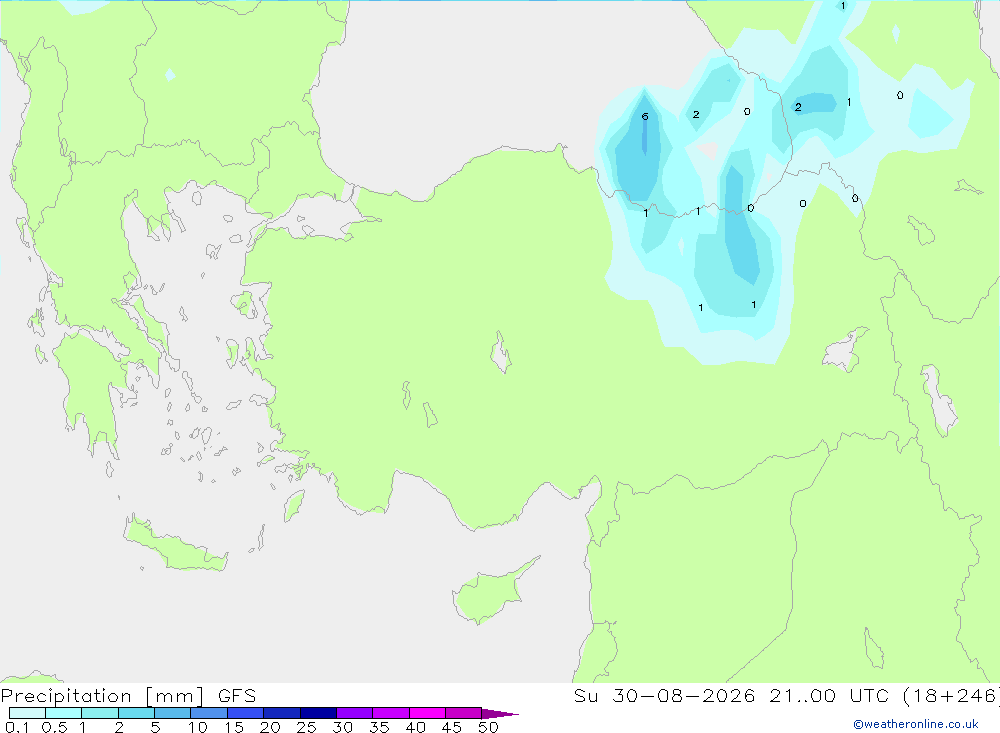Image resolution: width=1000 pixels, height=733 pixels.
Task: Click the 'Su 30-08-2026' date text
Action: pyautogui.click(x=664, y=696)
